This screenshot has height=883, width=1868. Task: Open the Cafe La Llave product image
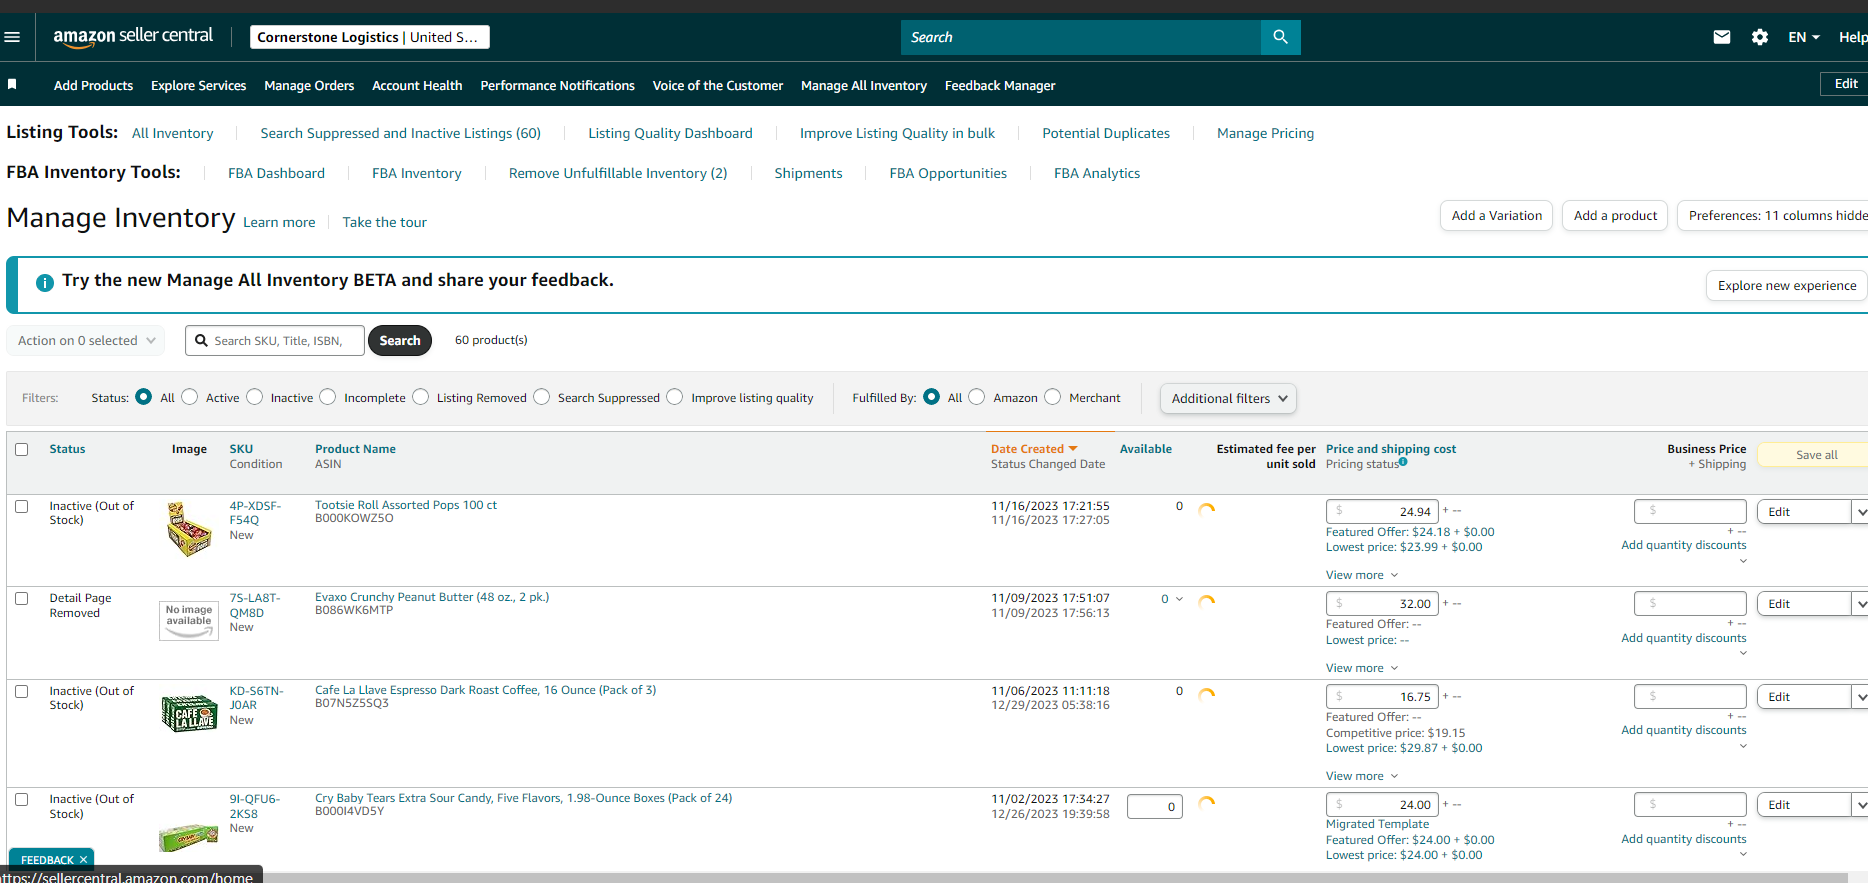pyautogui.click(x=189, y=713)
